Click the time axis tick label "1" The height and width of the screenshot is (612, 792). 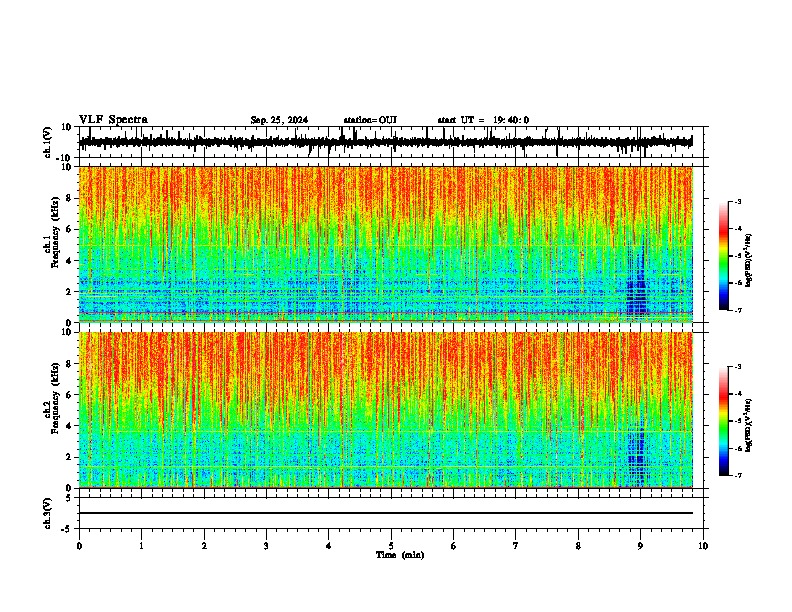141,546
